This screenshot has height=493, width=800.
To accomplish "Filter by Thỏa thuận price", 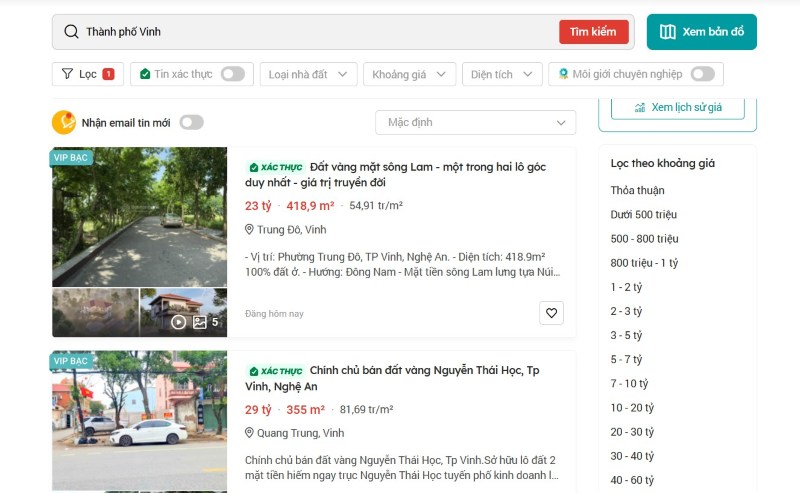I will 637,190.
